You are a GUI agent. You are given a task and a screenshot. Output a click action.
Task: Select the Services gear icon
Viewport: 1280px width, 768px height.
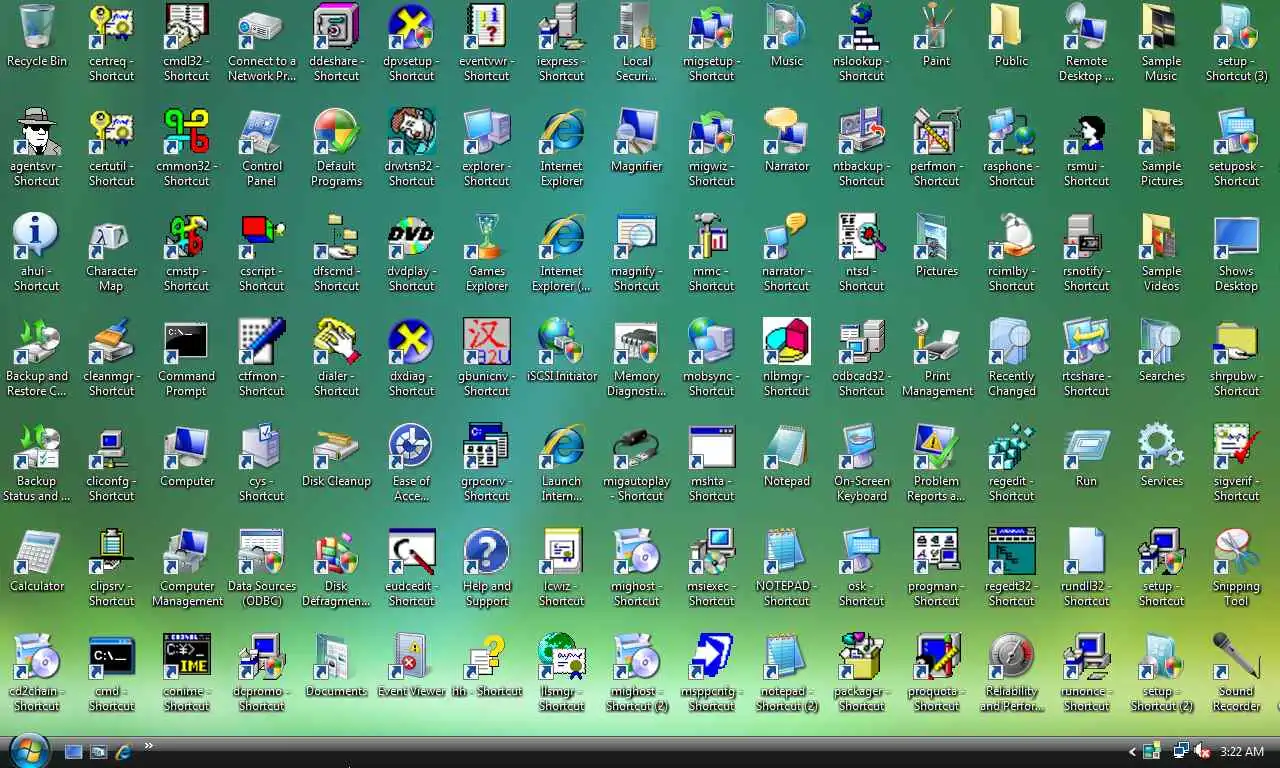click(x=1162, y=447)
